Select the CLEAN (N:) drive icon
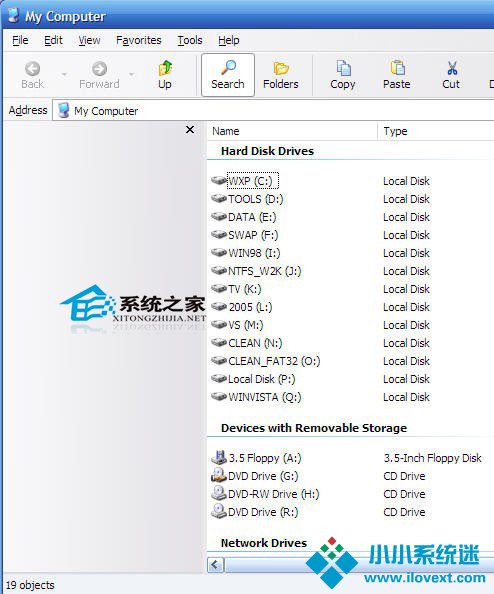The width and height of the screenshot is (494, 594). [x=219, y=342]
